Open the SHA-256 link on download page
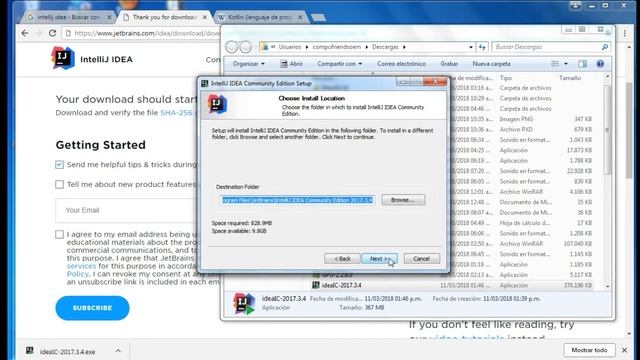Screen dimensions: 640x360 [176, 113]
